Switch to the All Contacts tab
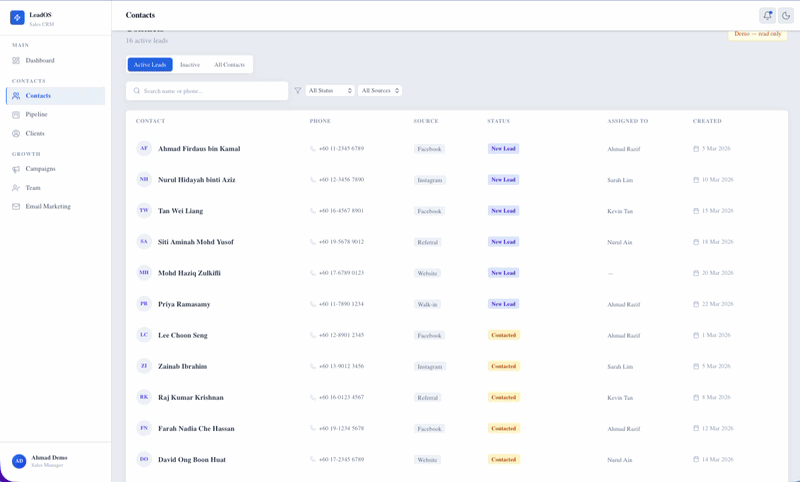The height and width of the screenshot is (482, 800). coord(229,65)
